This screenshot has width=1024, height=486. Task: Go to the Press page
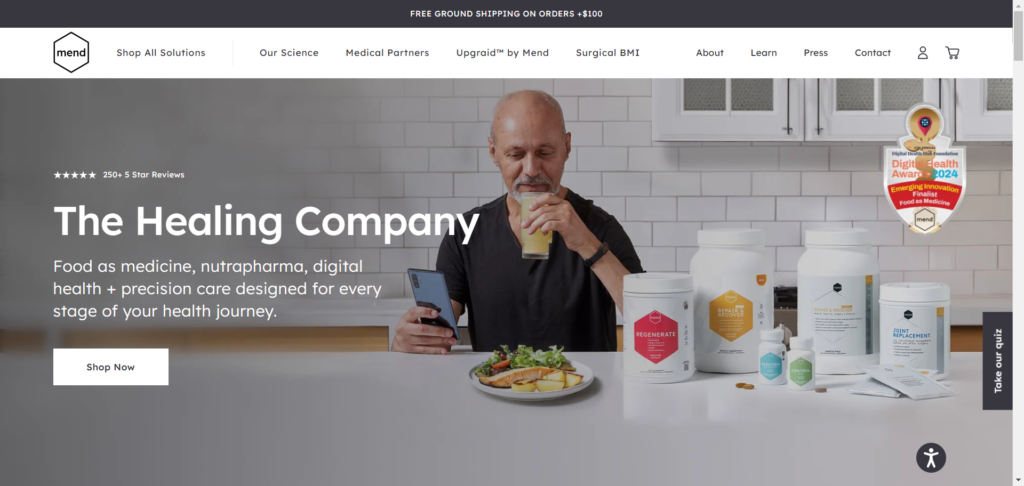(x=816, y=53)
